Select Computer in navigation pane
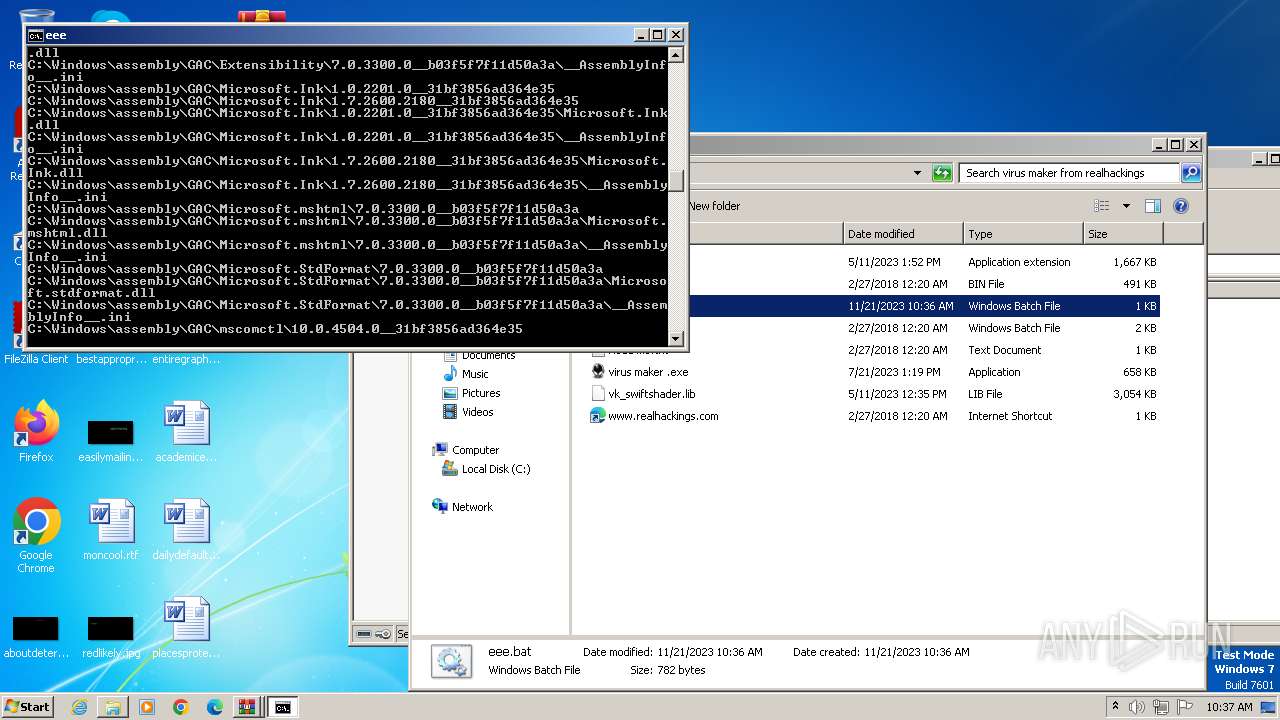1280x720 pixels. pyautogui.click(x=474, y=450)
